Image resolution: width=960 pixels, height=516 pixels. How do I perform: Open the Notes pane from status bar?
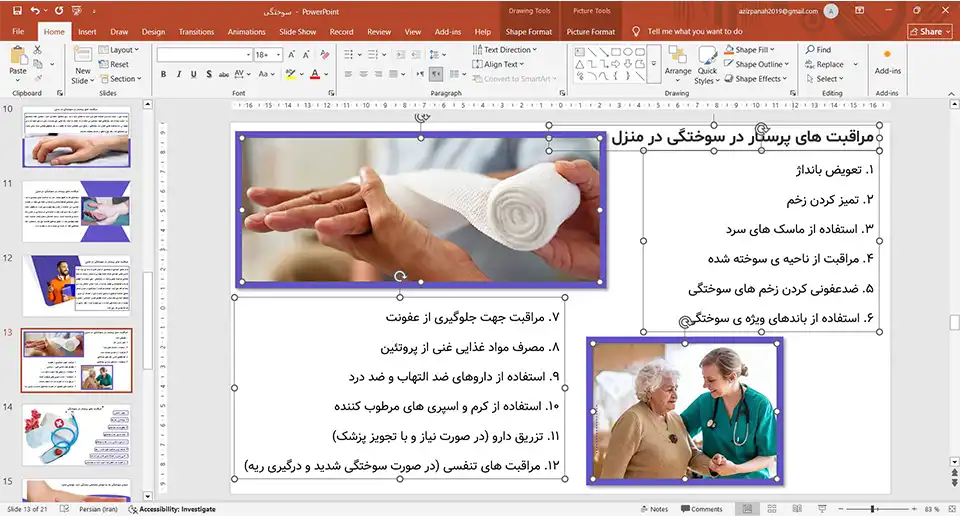(x=654, y=509)
